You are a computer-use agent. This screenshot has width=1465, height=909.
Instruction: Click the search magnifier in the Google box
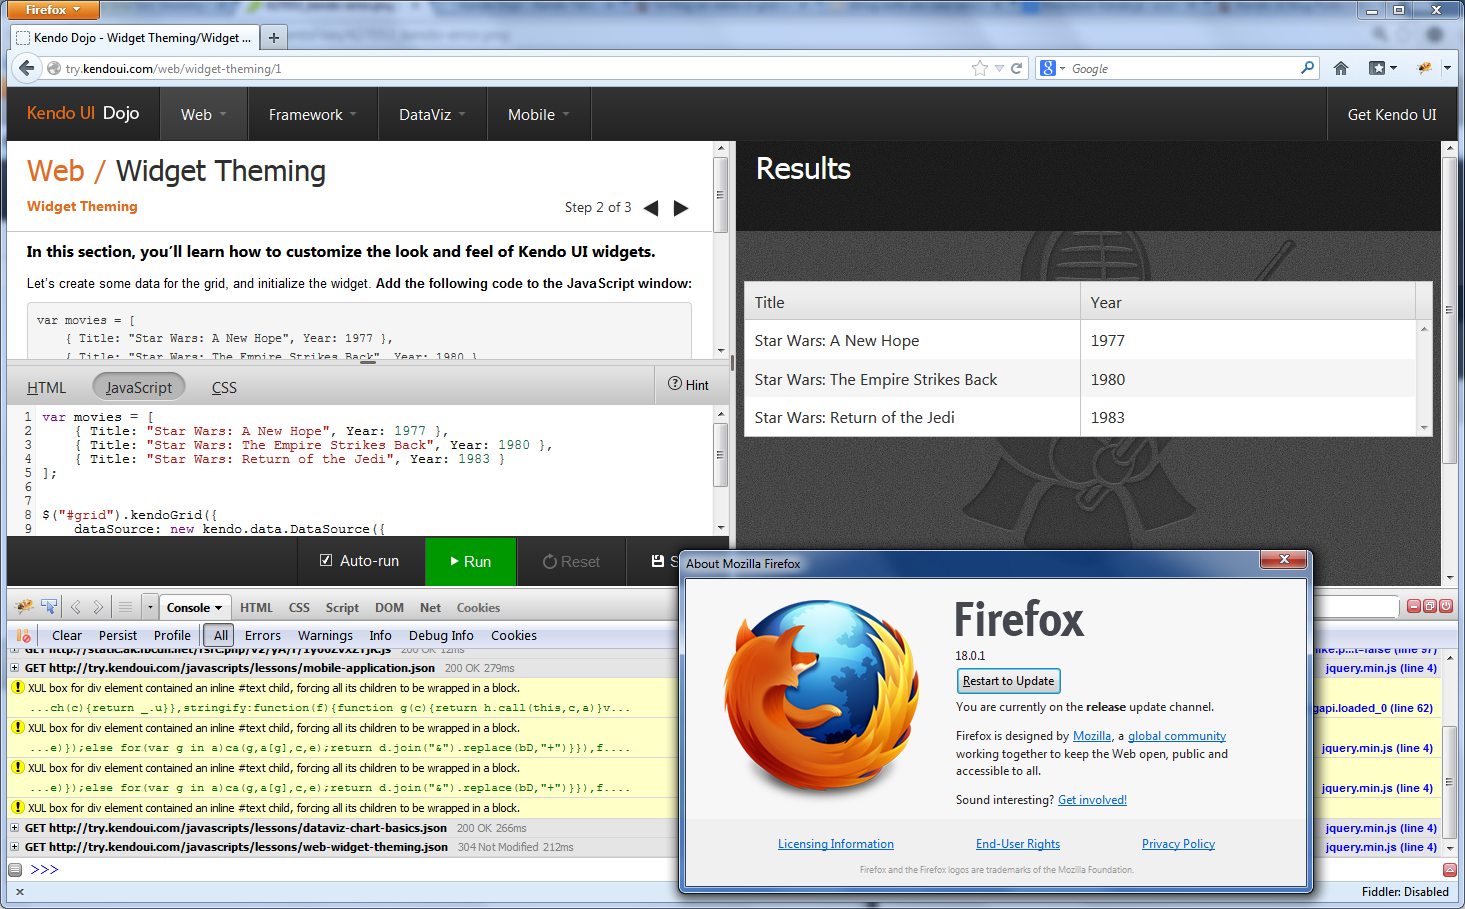click(1307, 68)
